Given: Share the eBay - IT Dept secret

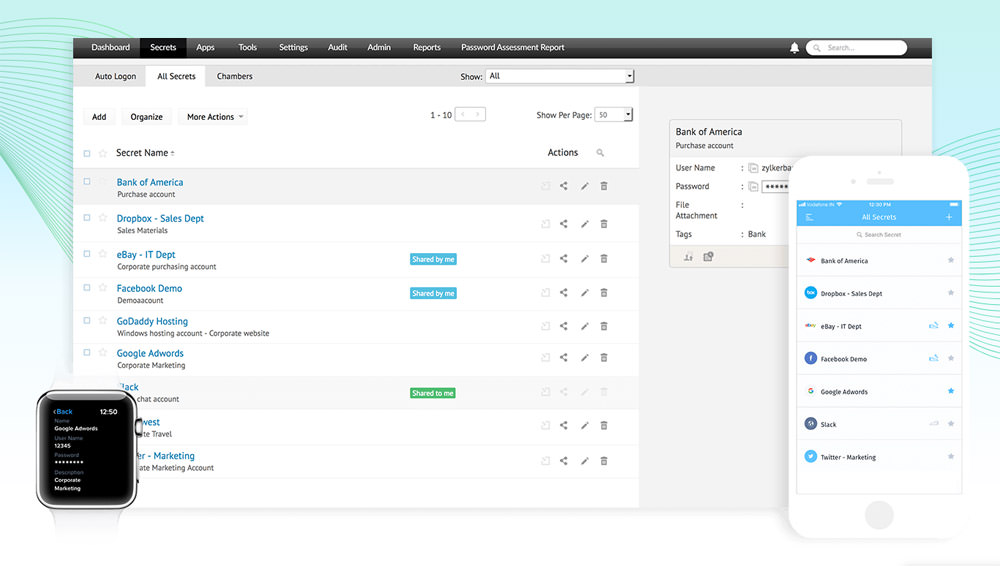Looking at the screenshot, I should tap(564, 258).
